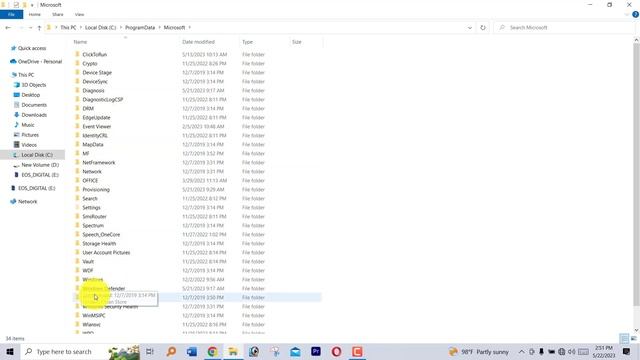This screenshot has height=360, width=640.
Task: Open the Share ribbon tab
Action: point(58,14)
